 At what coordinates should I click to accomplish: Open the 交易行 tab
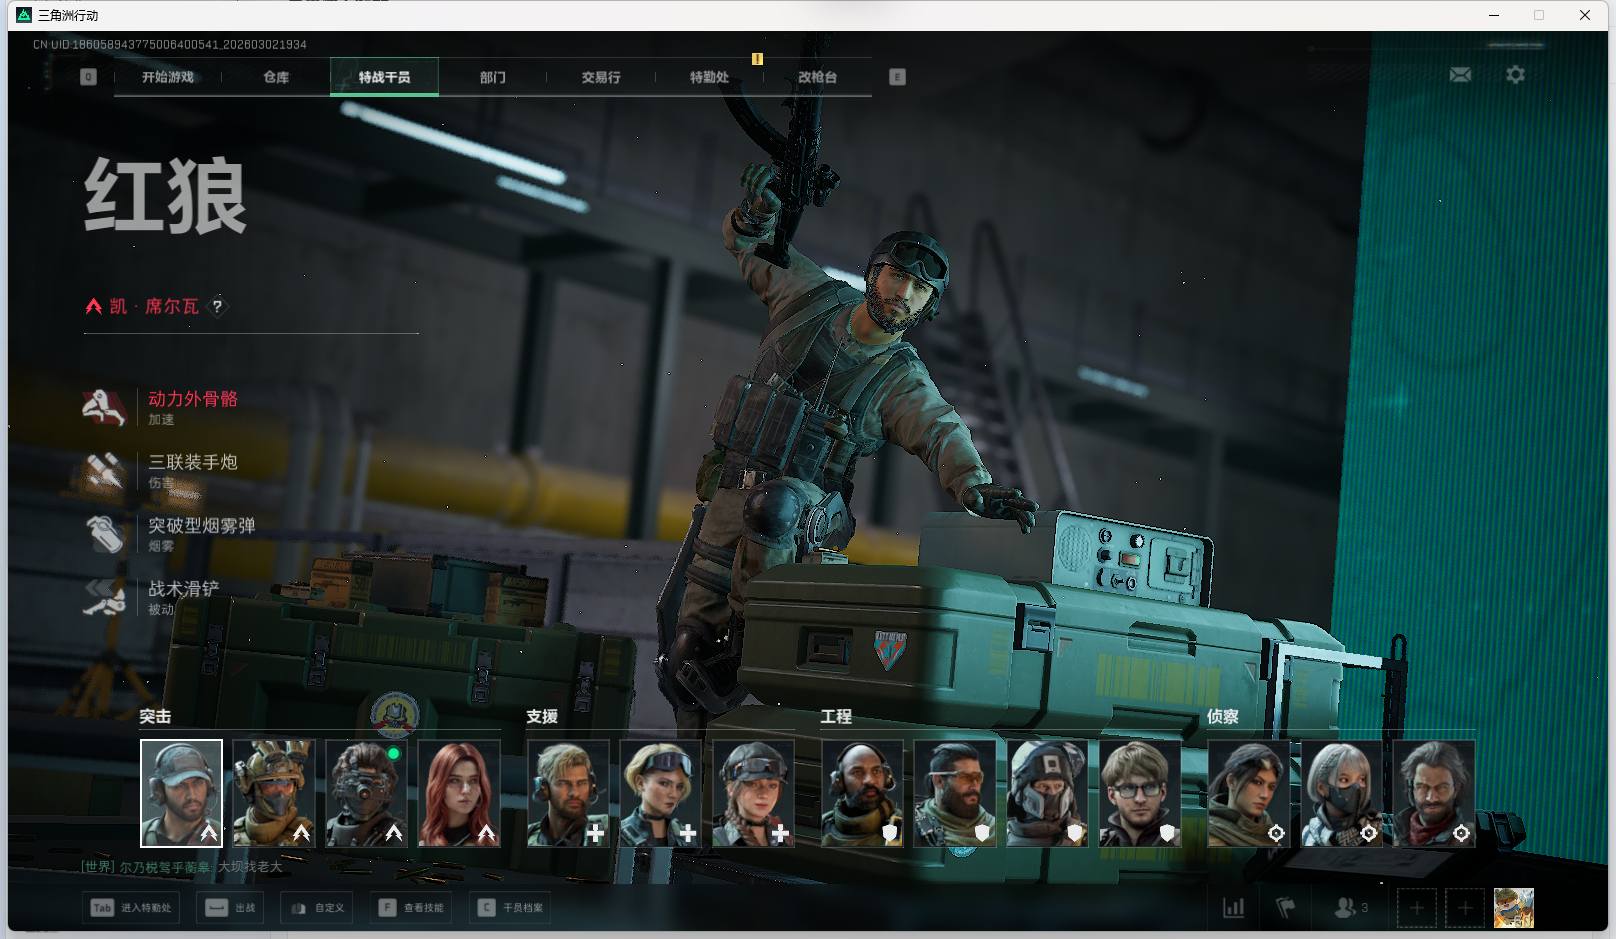(601, 77)
